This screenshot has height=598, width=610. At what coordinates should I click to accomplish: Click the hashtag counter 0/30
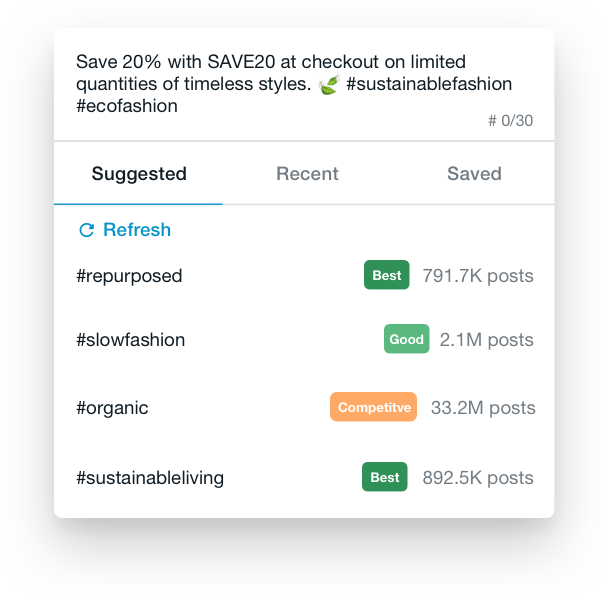511,121
